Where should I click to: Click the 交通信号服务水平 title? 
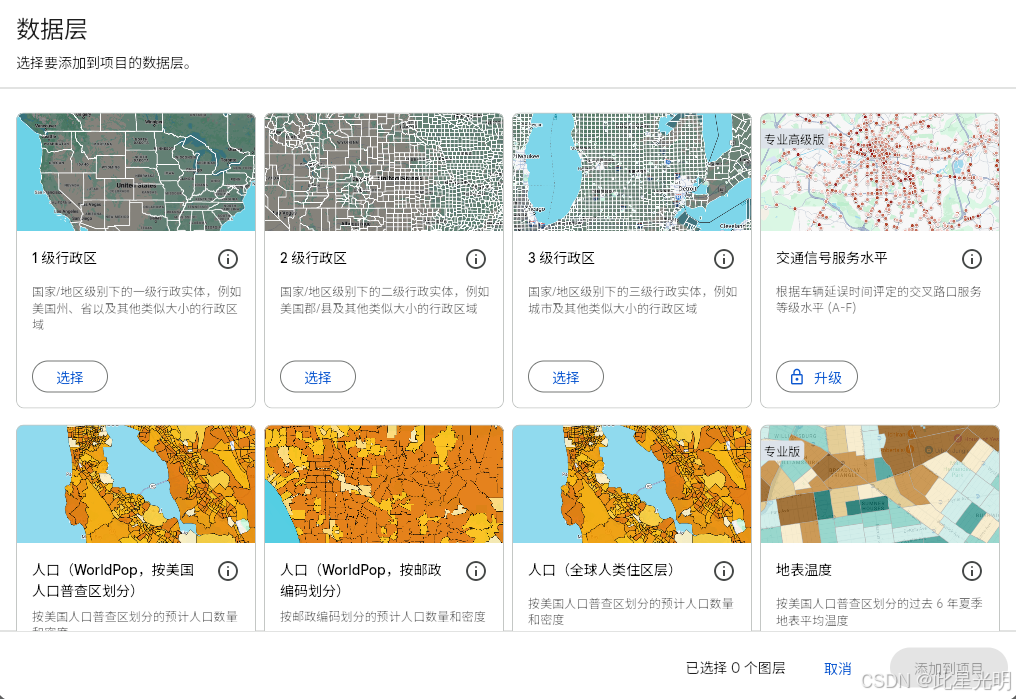(831, 258)
